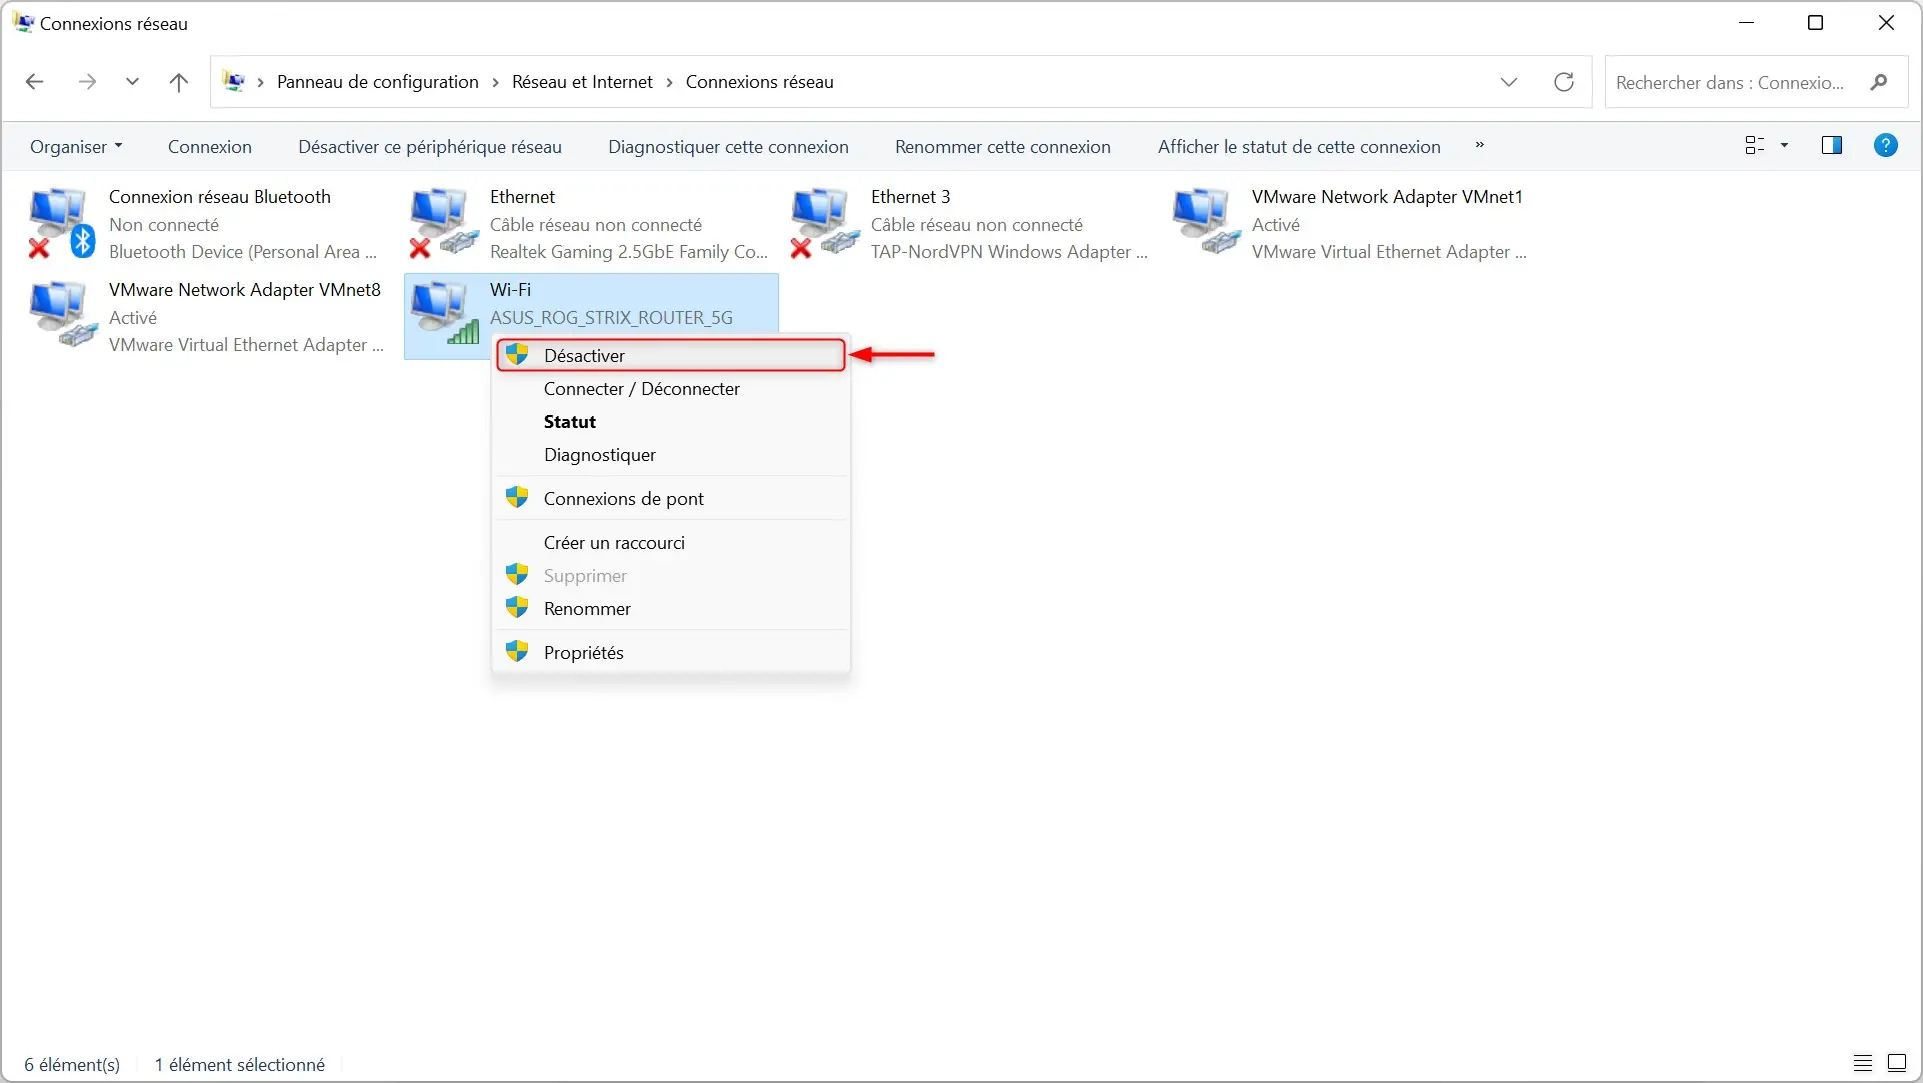The image size is (1923, 1083).
Task: Select the Ethernet adapter icon
Action: click(x=443, y=223)
